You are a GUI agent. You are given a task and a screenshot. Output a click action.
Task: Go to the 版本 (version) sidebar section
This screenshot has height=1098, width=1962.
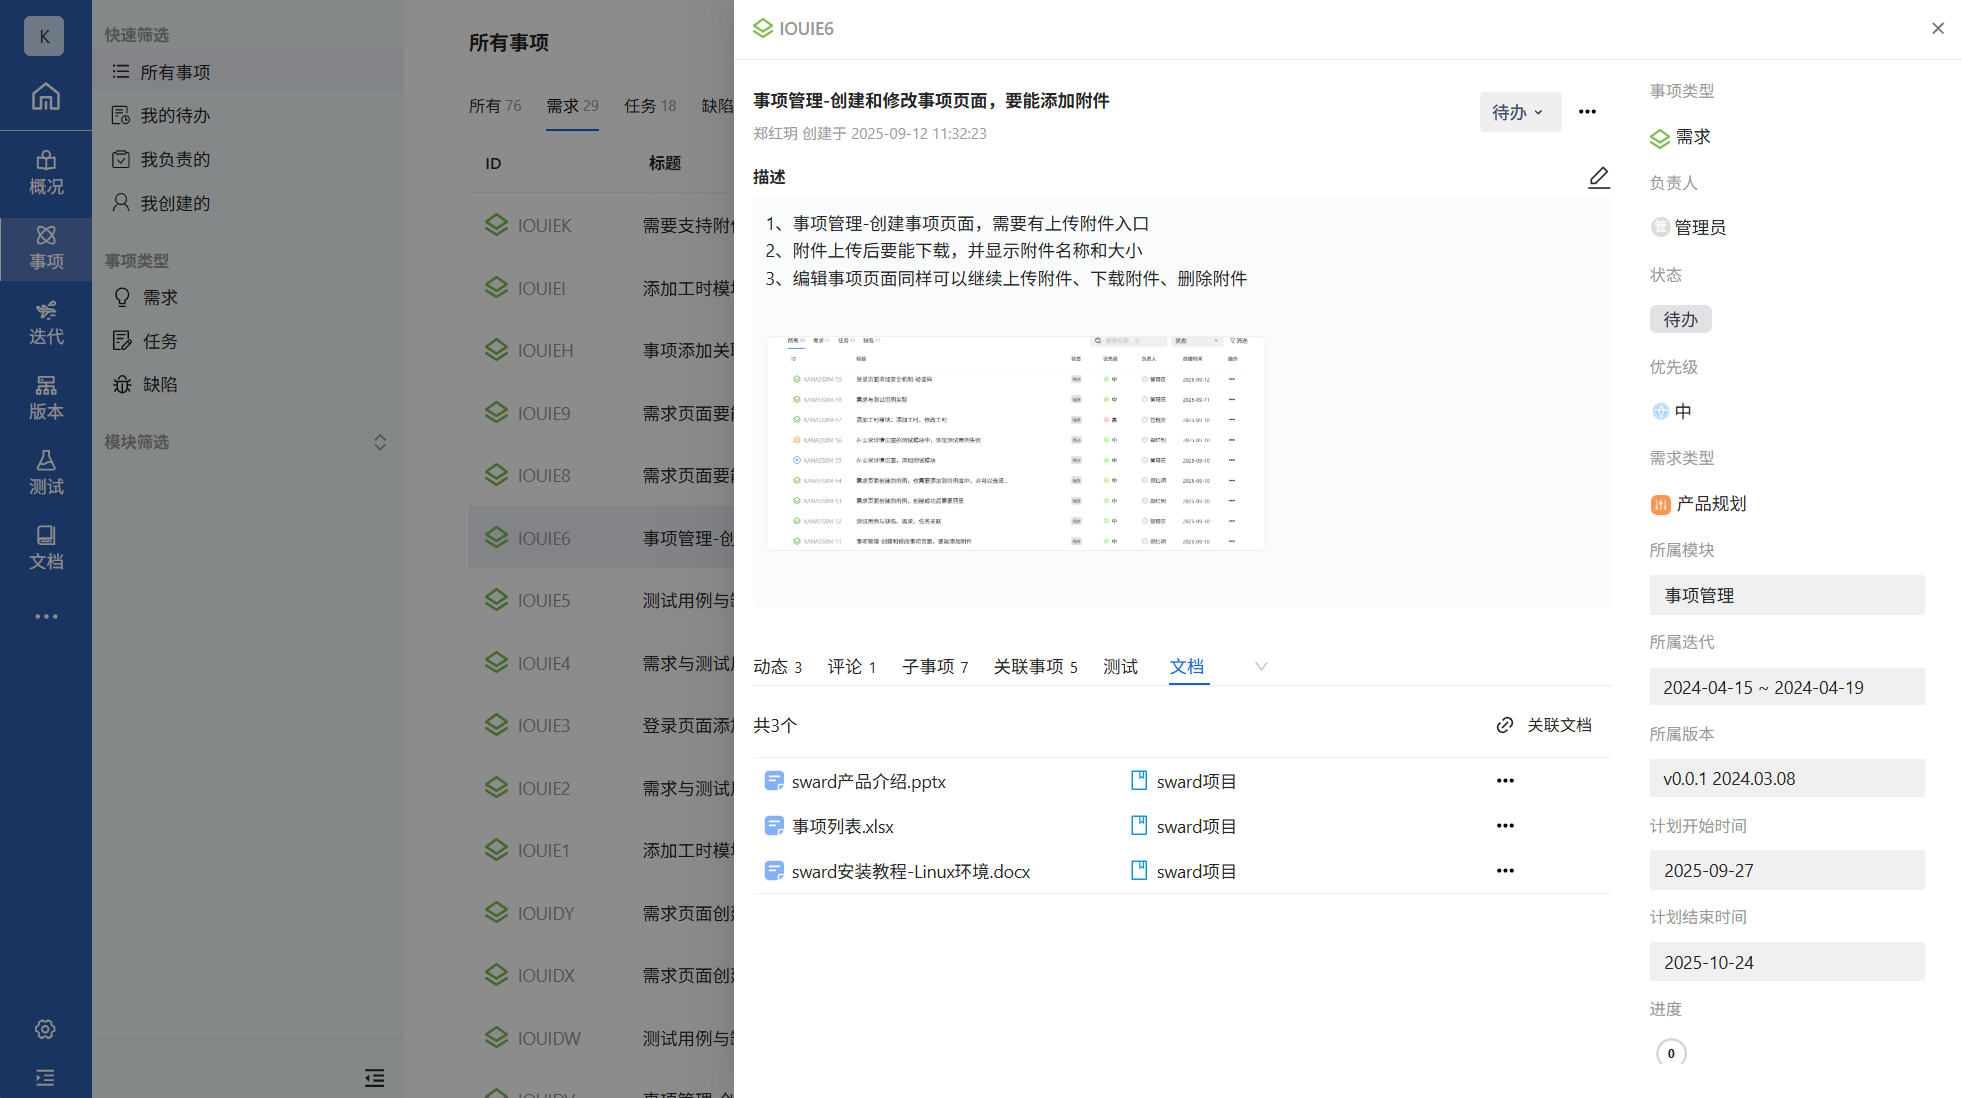[46, 398]
